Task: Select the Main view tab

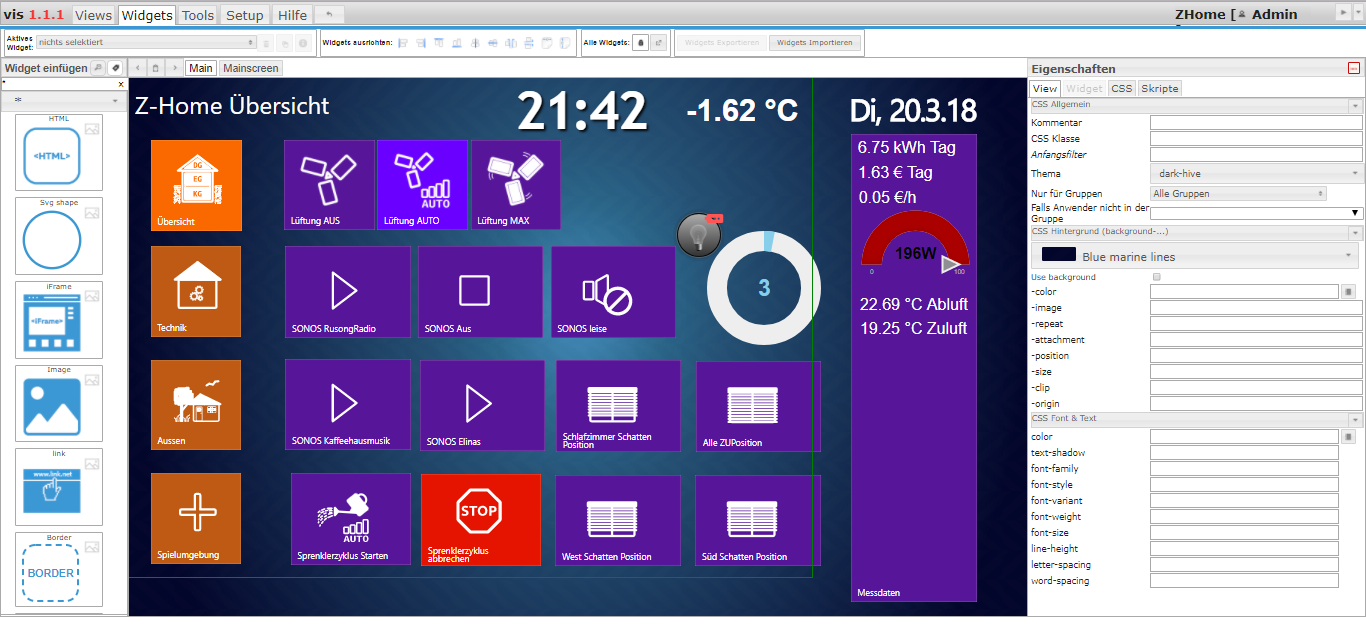Action: [201, 68]
